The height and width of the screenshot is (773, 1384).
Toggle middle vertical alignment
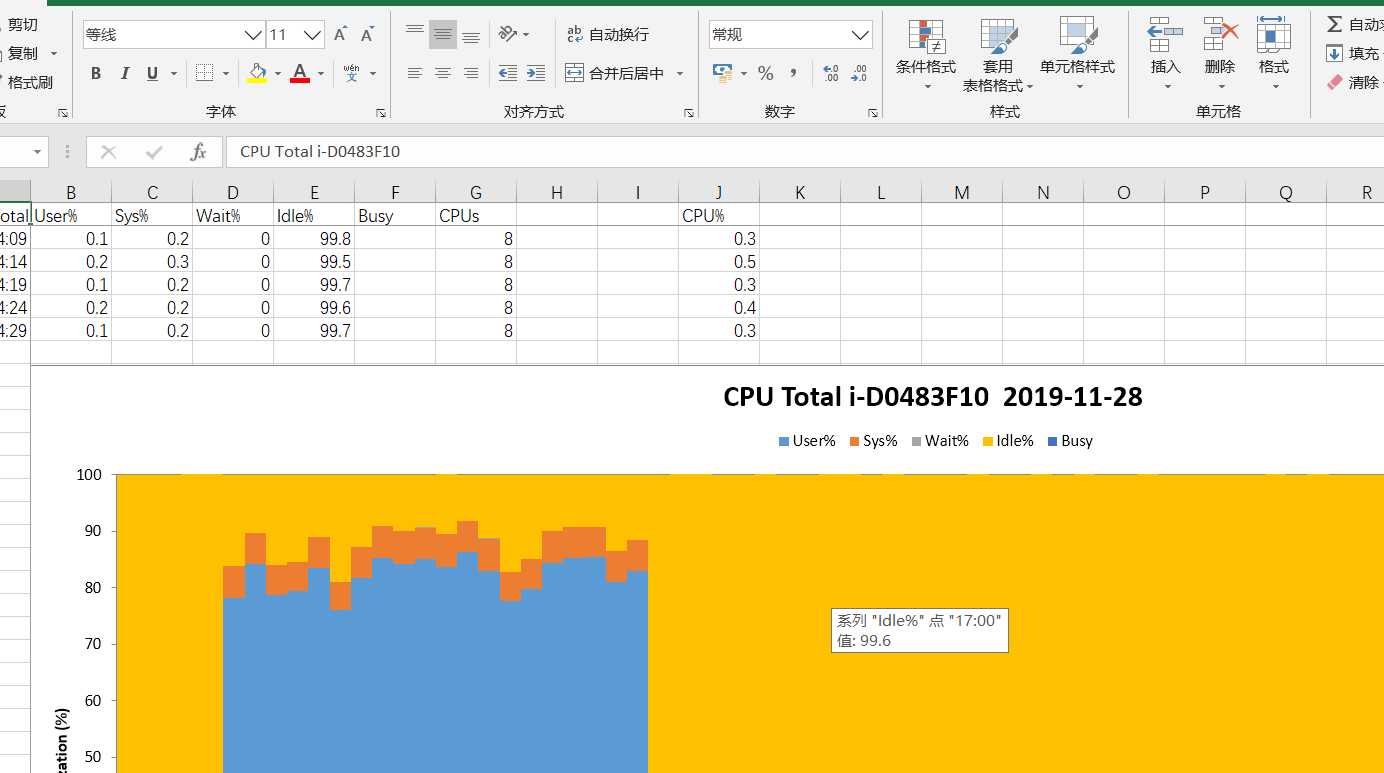[443, 35]
